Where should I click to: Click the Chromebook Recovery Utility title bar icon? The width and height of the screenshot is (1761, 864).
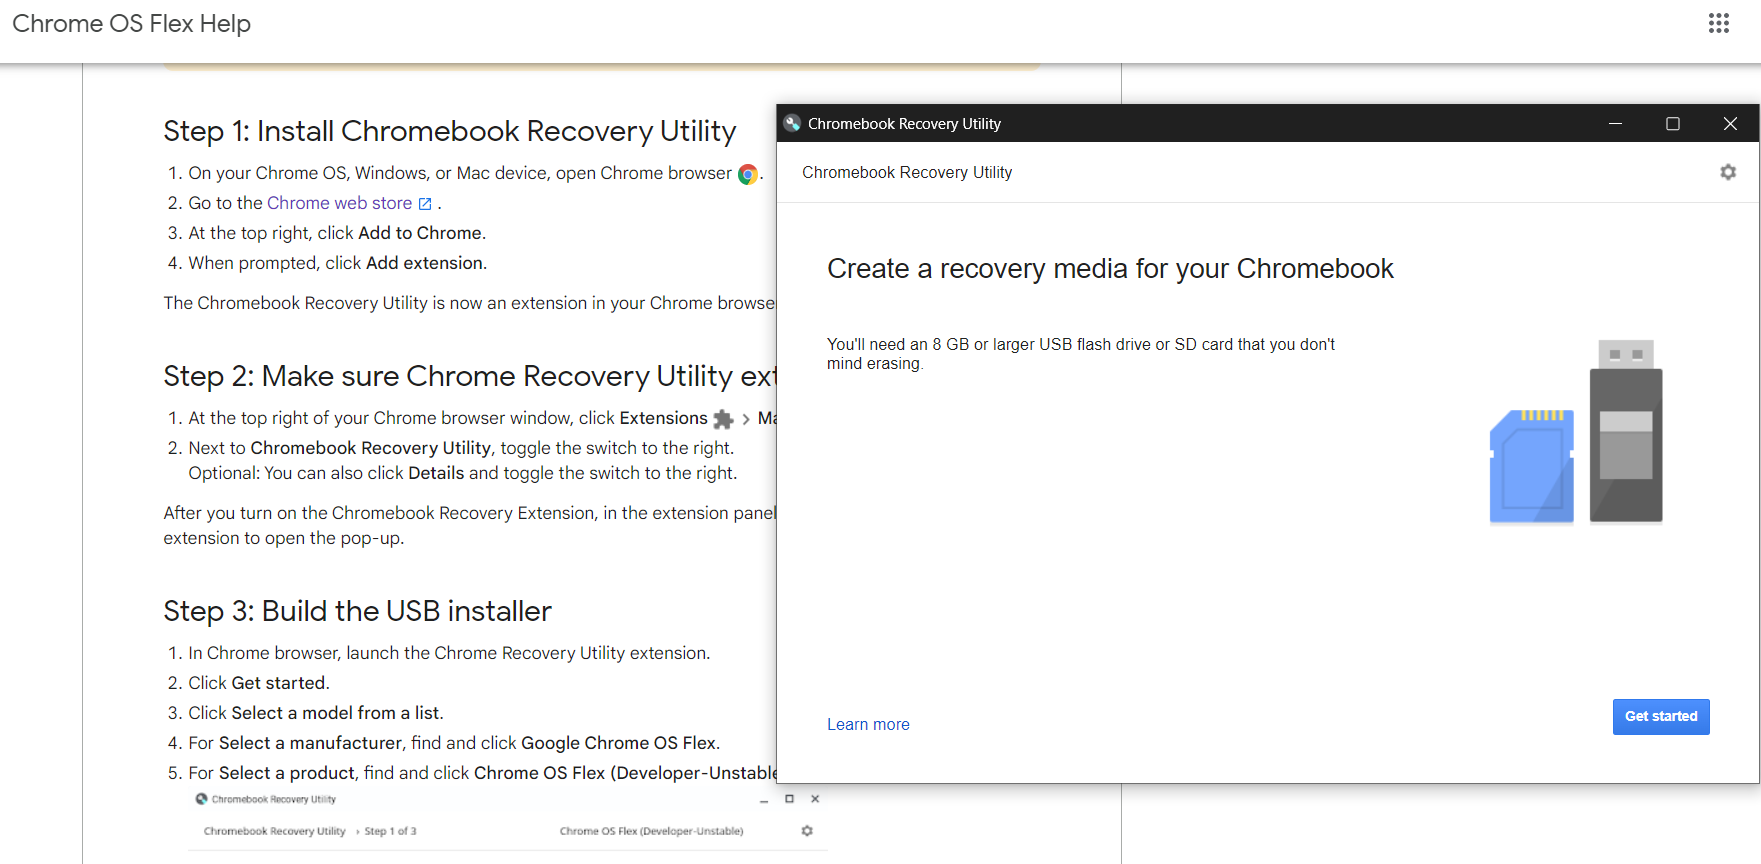point(793,123)
